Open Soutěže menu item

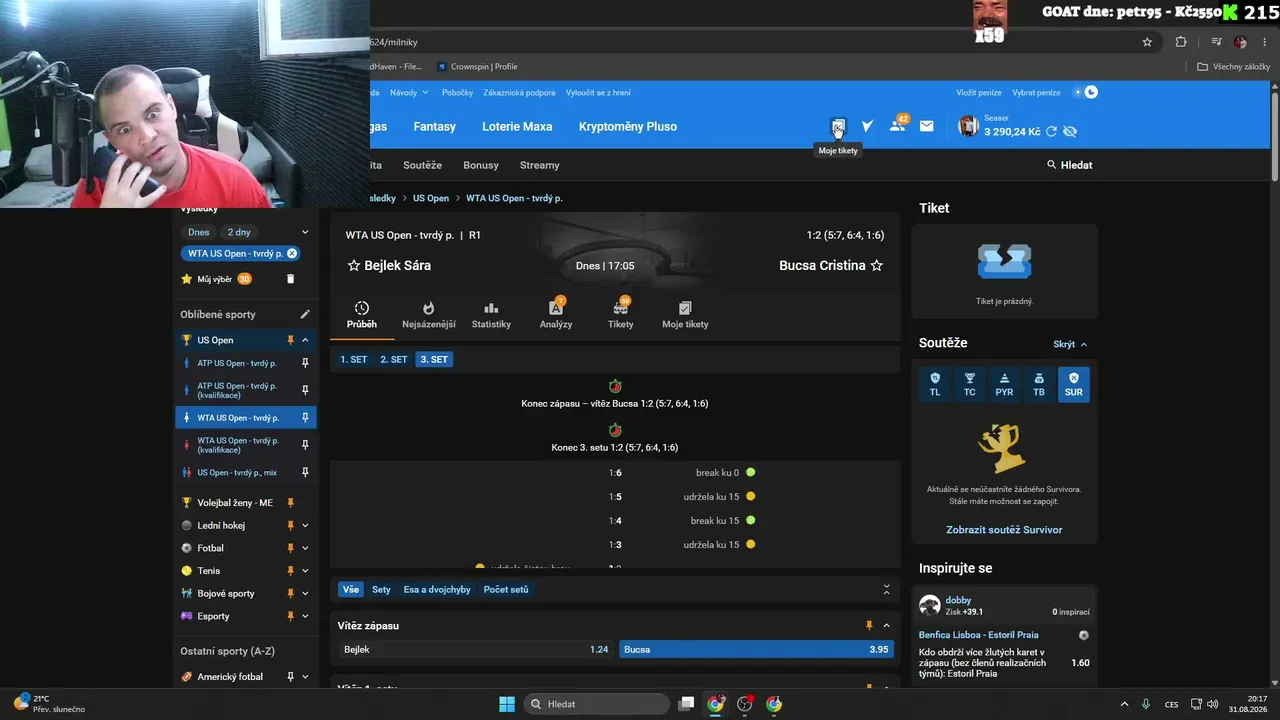422,165
